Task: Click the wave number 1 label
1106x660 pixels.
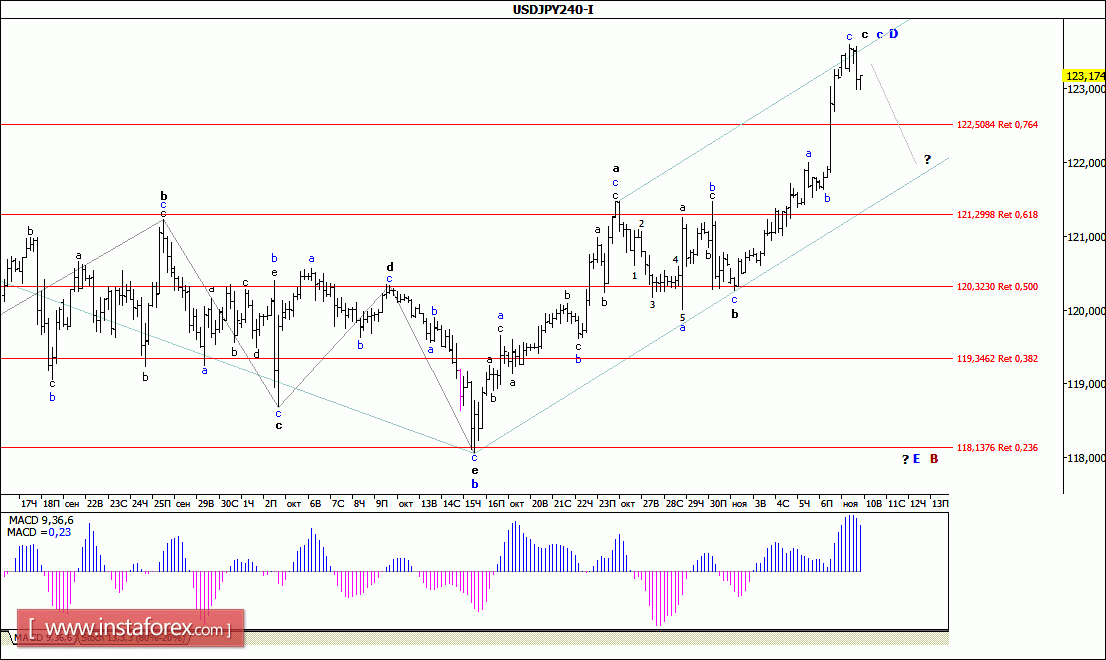Action: pyautogui.click(x=634, y=276)
